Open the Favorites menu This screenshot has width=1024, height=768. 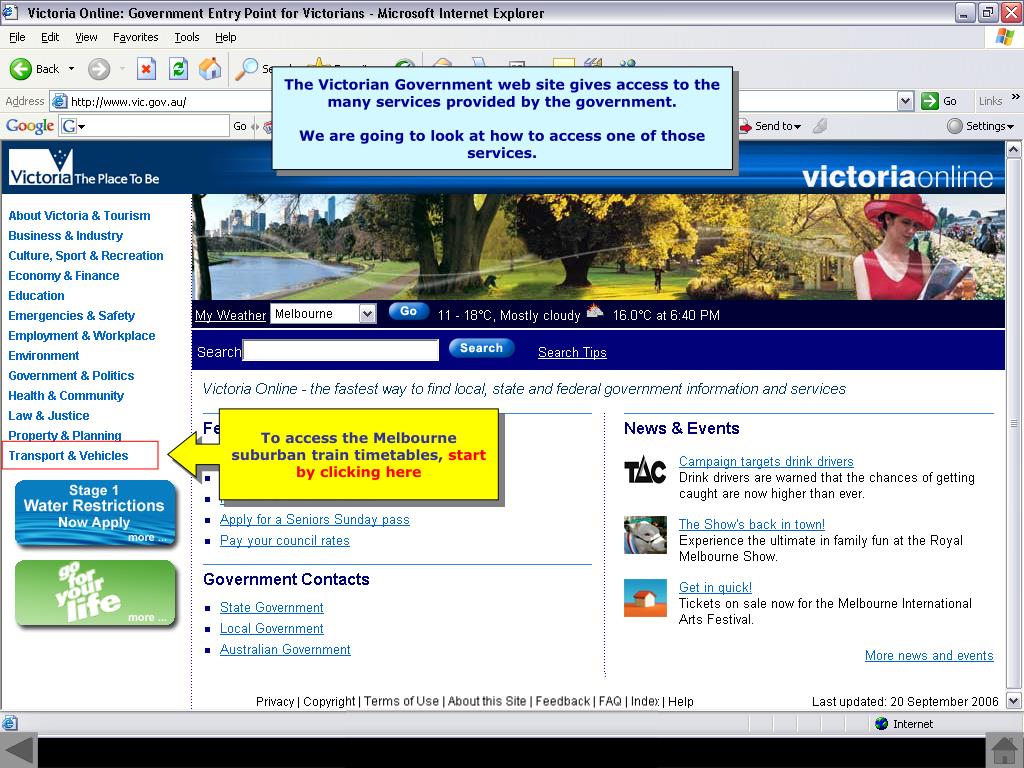click(x=135, y=37)
